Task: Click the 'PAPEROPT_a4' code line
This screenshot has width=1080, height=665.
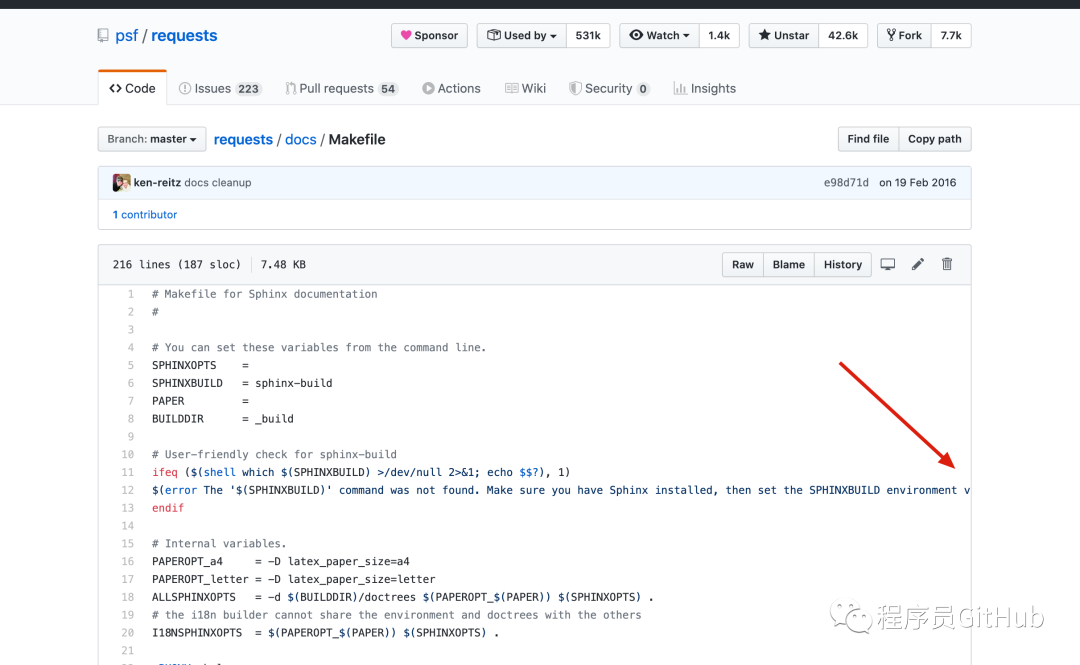Action: pos(280,562)
